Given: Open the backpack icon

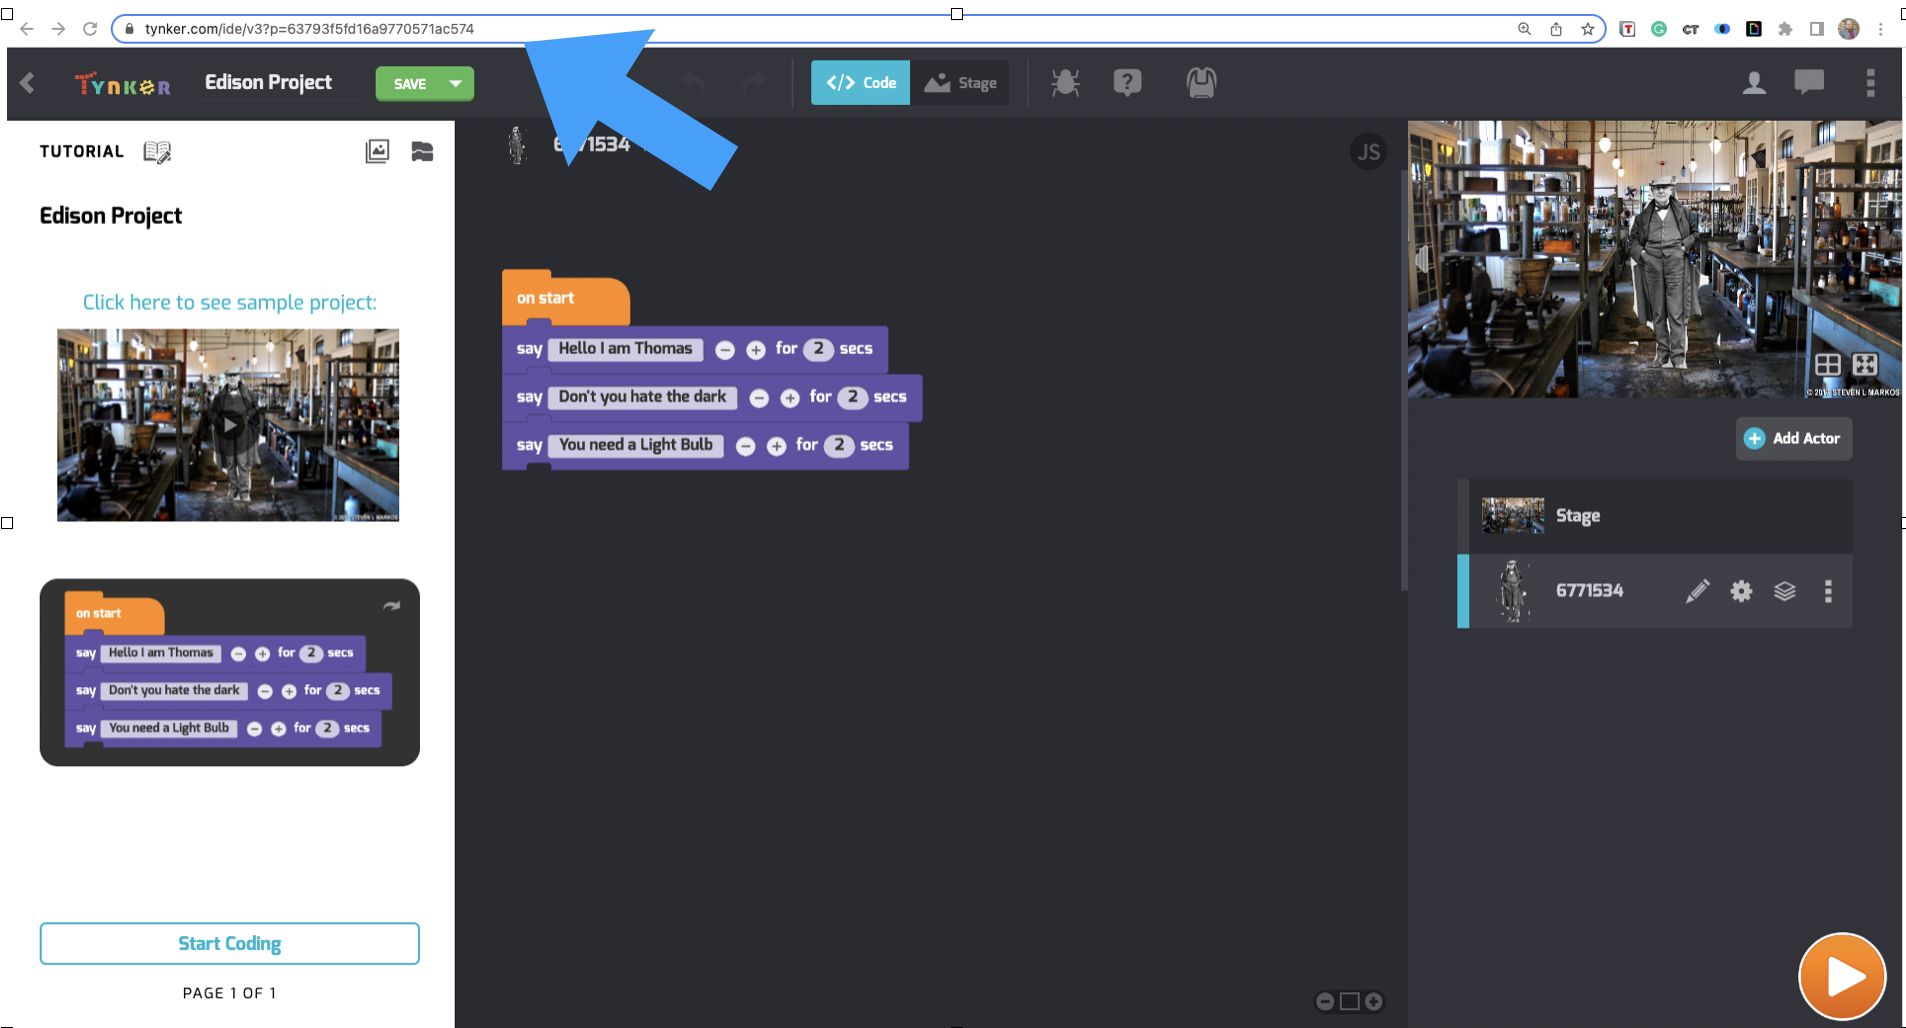Looking at the screenshot, I should (1201, 83).
